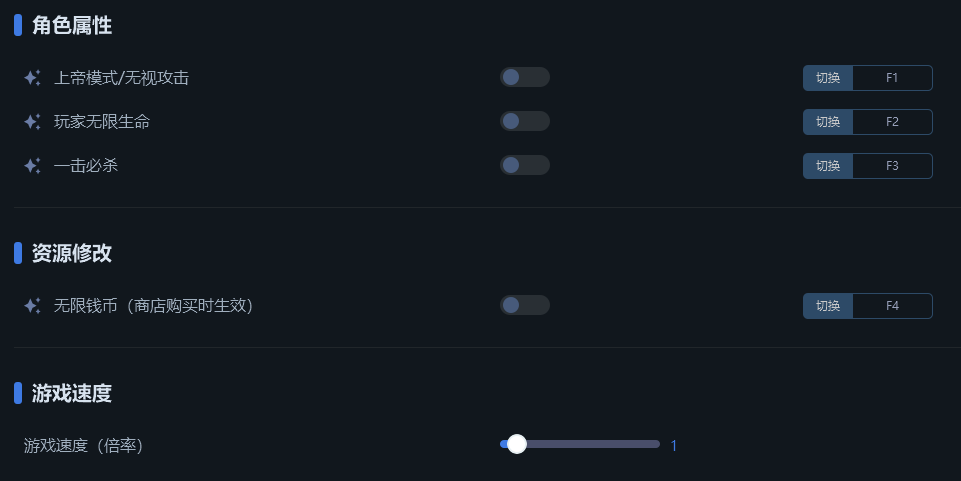This screenshot has height=481, width=961.
Task: Select the F4 hotkey field
Action: pos(892,306)
